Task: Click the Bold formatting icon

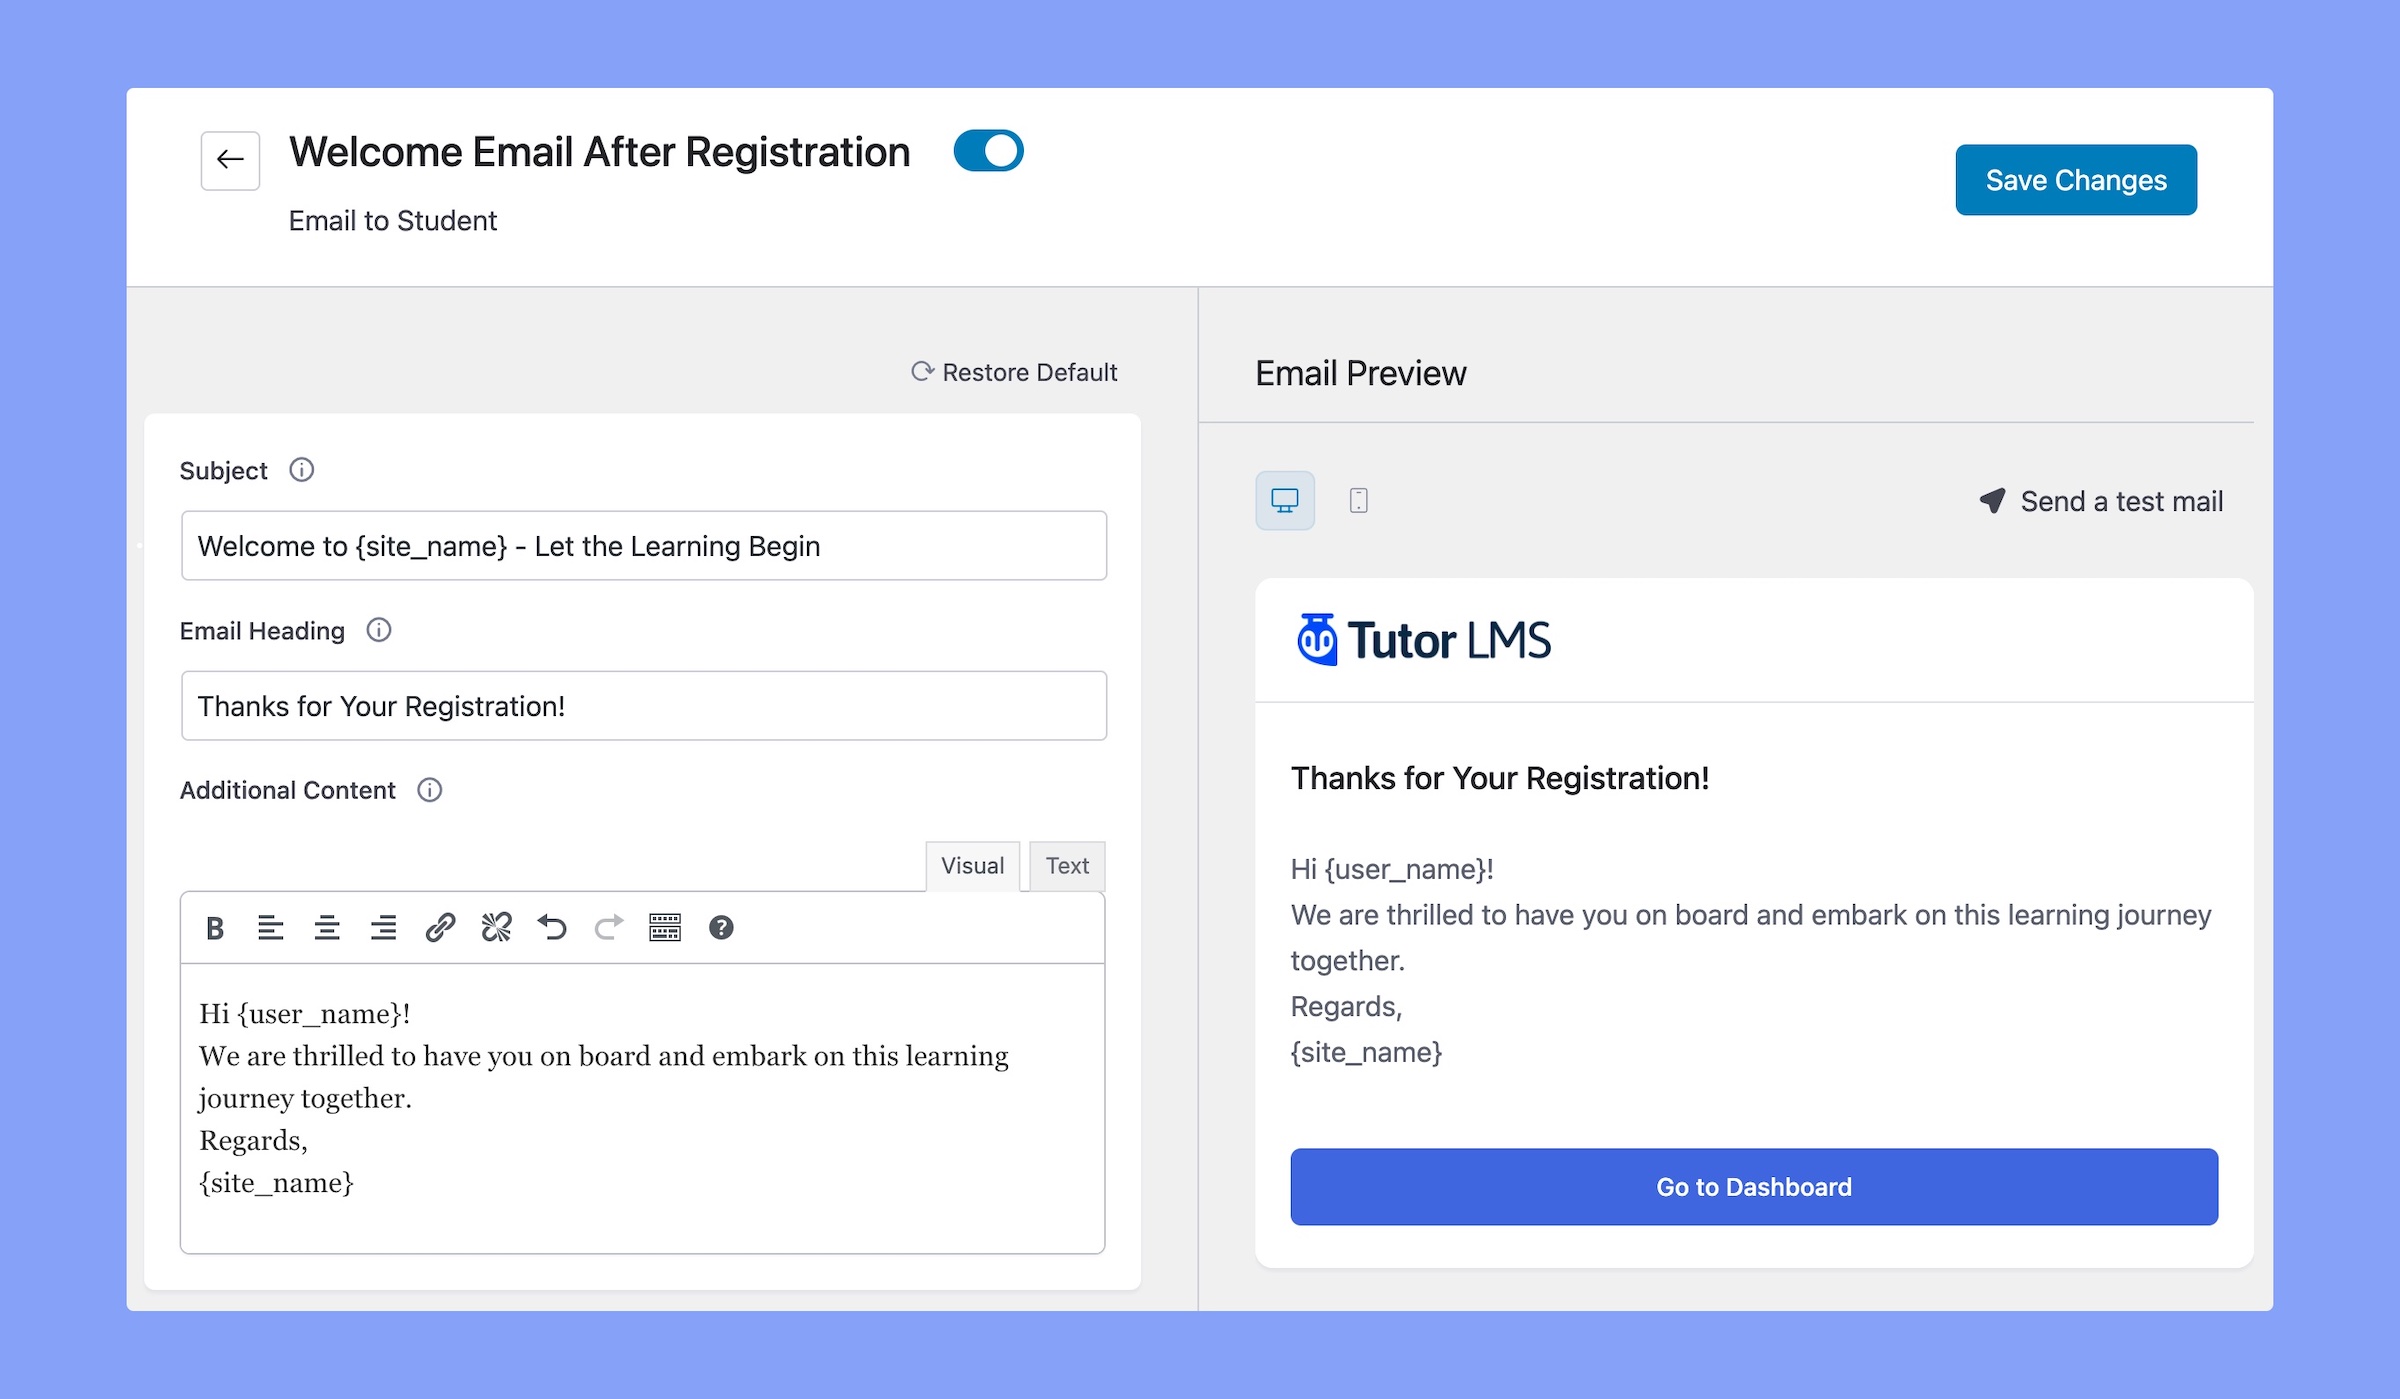Action: [x=213, y=926]
